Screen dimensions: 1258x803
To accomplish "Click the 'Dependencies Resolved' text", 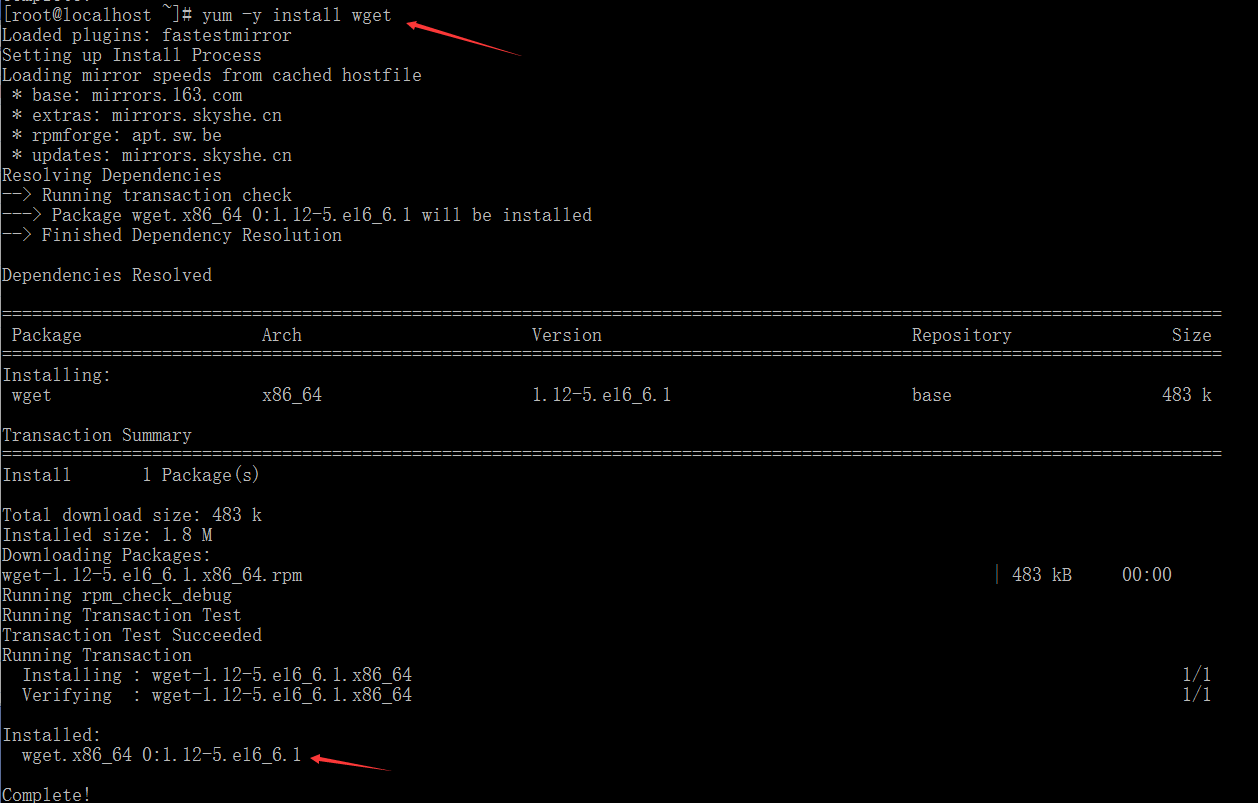I will click(107, 275).
